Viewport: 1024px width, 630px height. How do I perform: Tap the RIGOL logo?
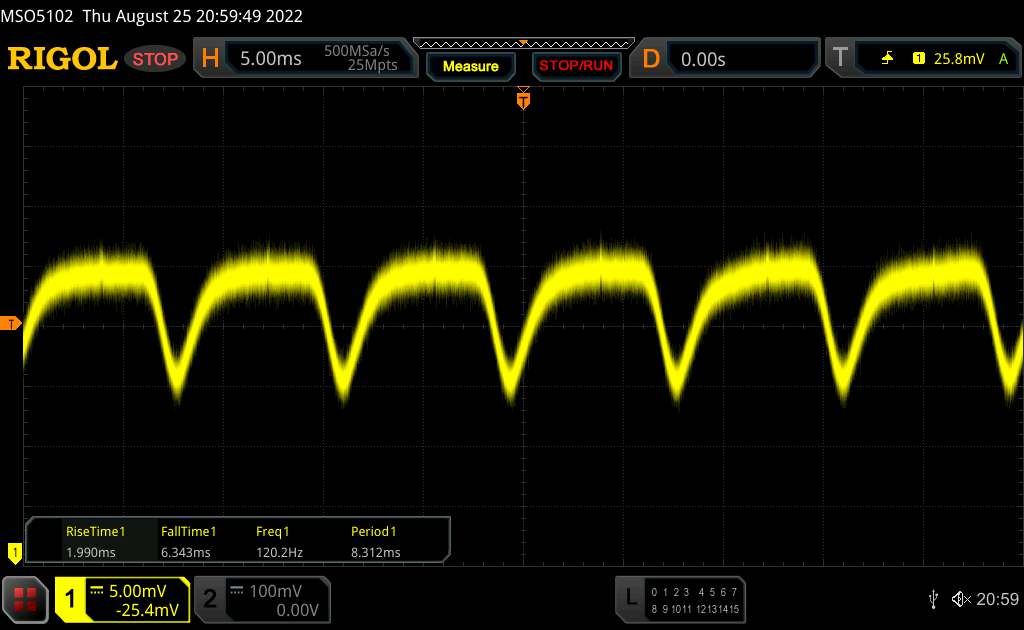tap(62, 59)
